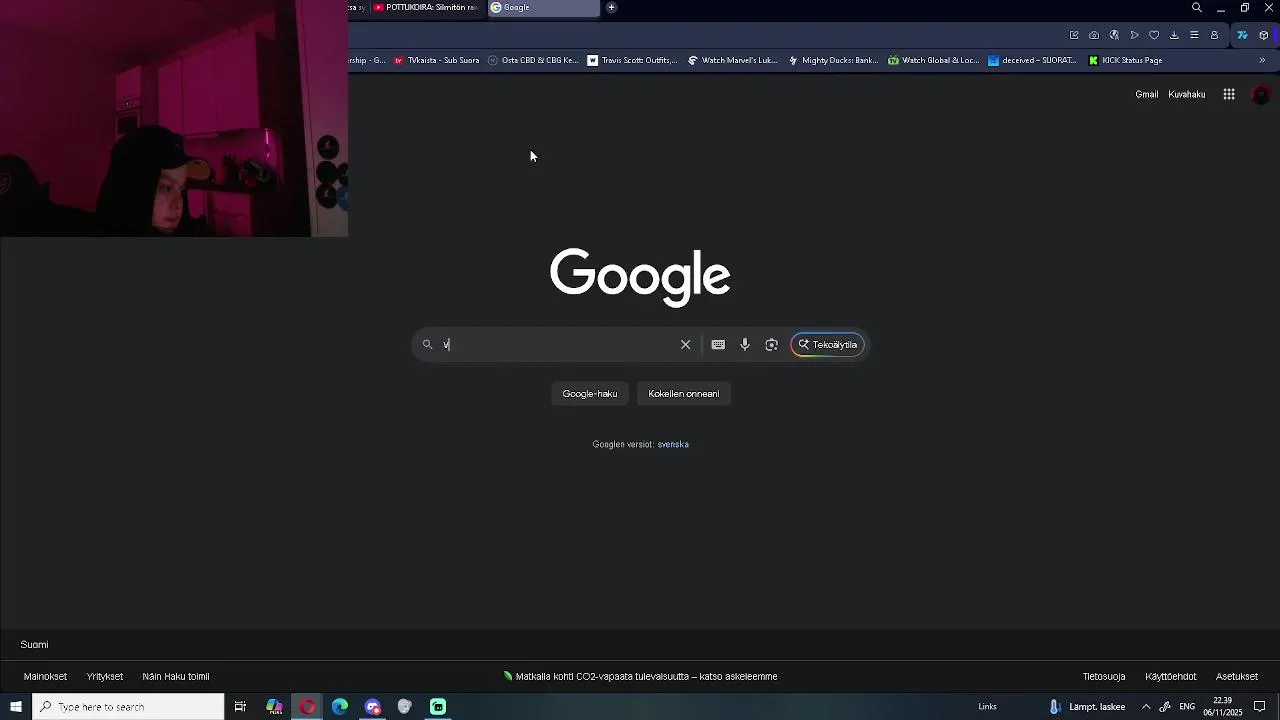Open the Mighty Ducks bookmark

833,60
